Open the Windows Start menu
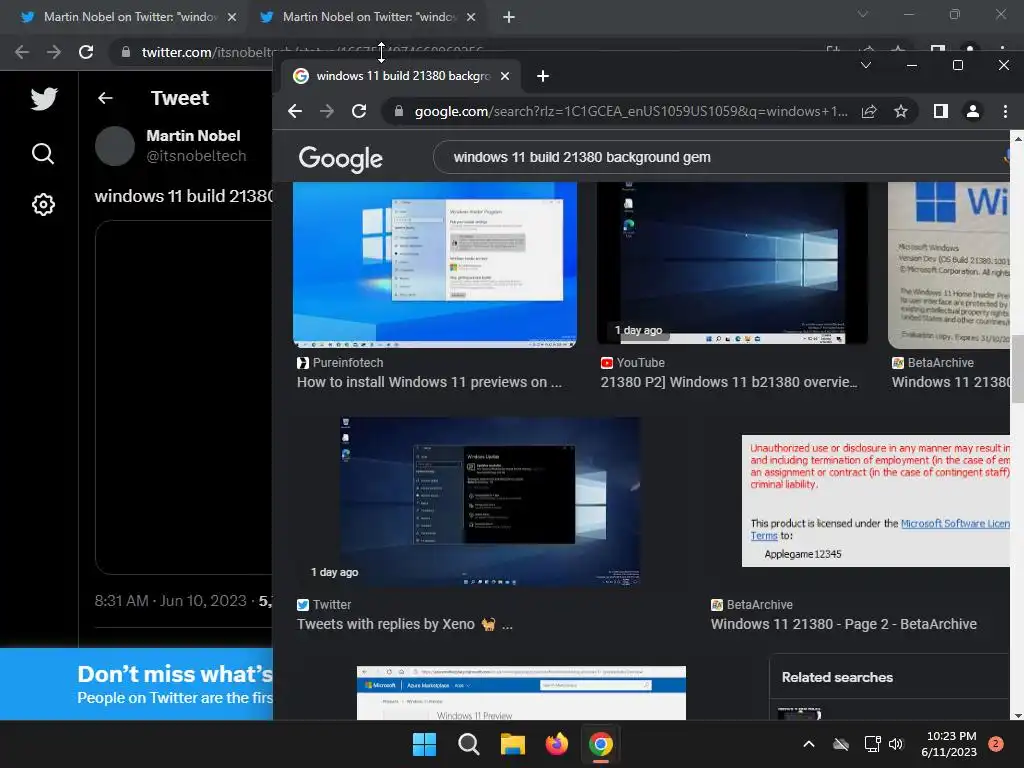Screen dimensions: 1024x768 coord(424,744)
